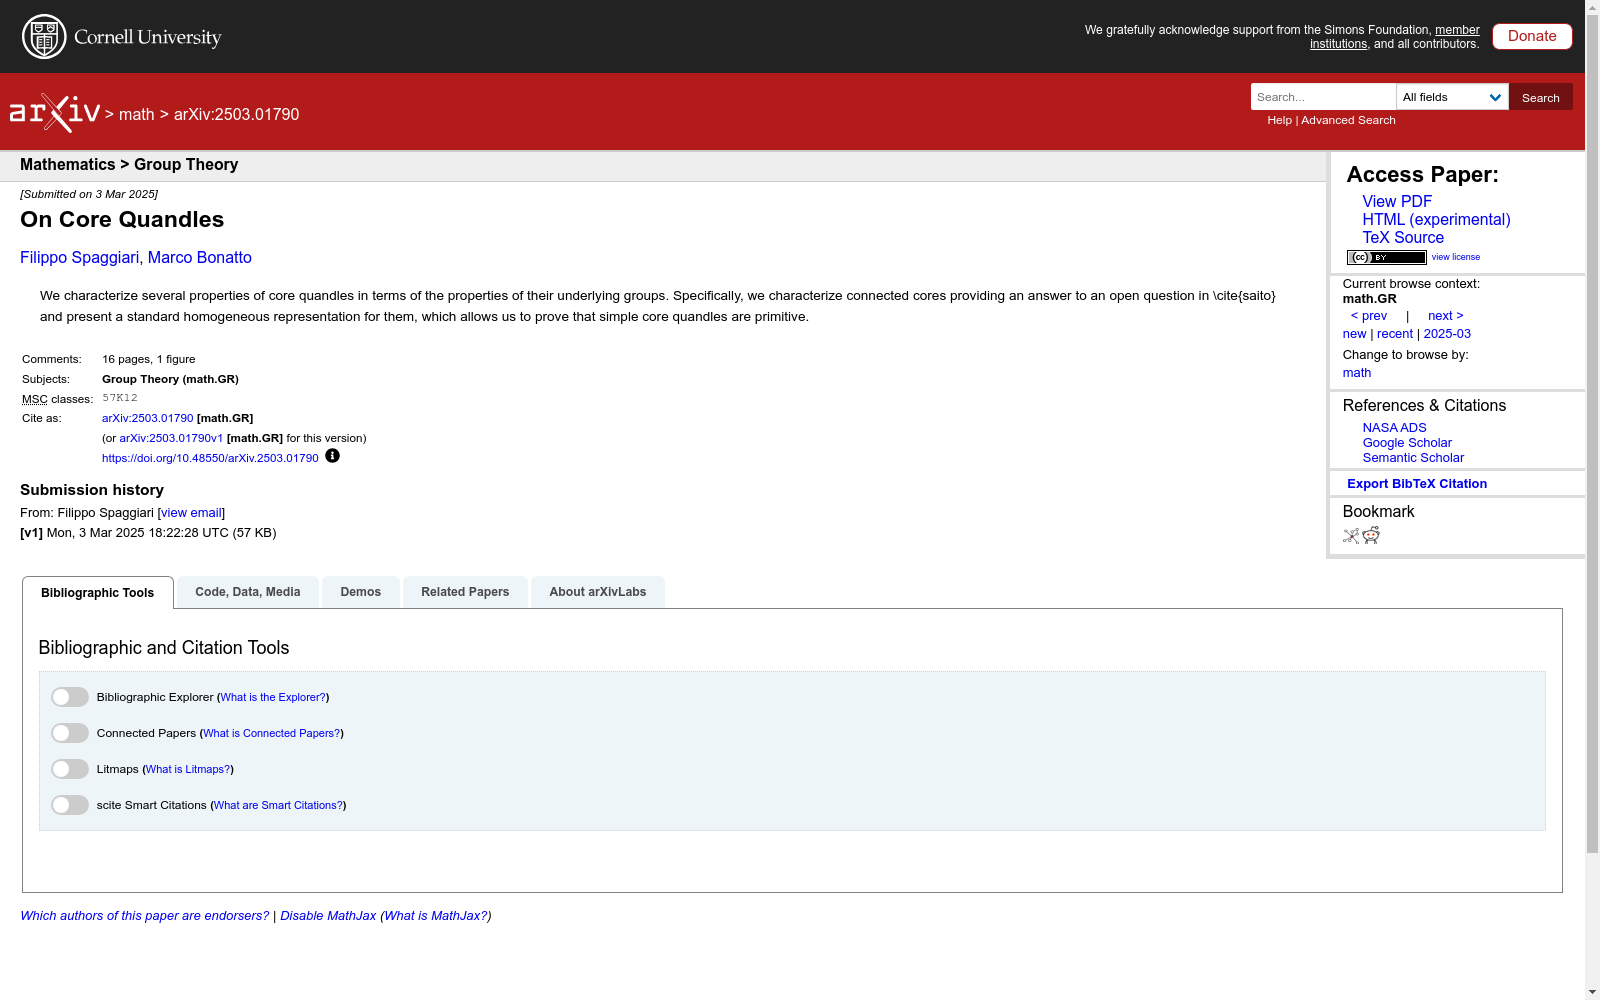The width and height of the screenshot is (1600, 1000).
Task: Click Which authors are endorsers link
Action: pyautogui.click(x=145, y=916)
